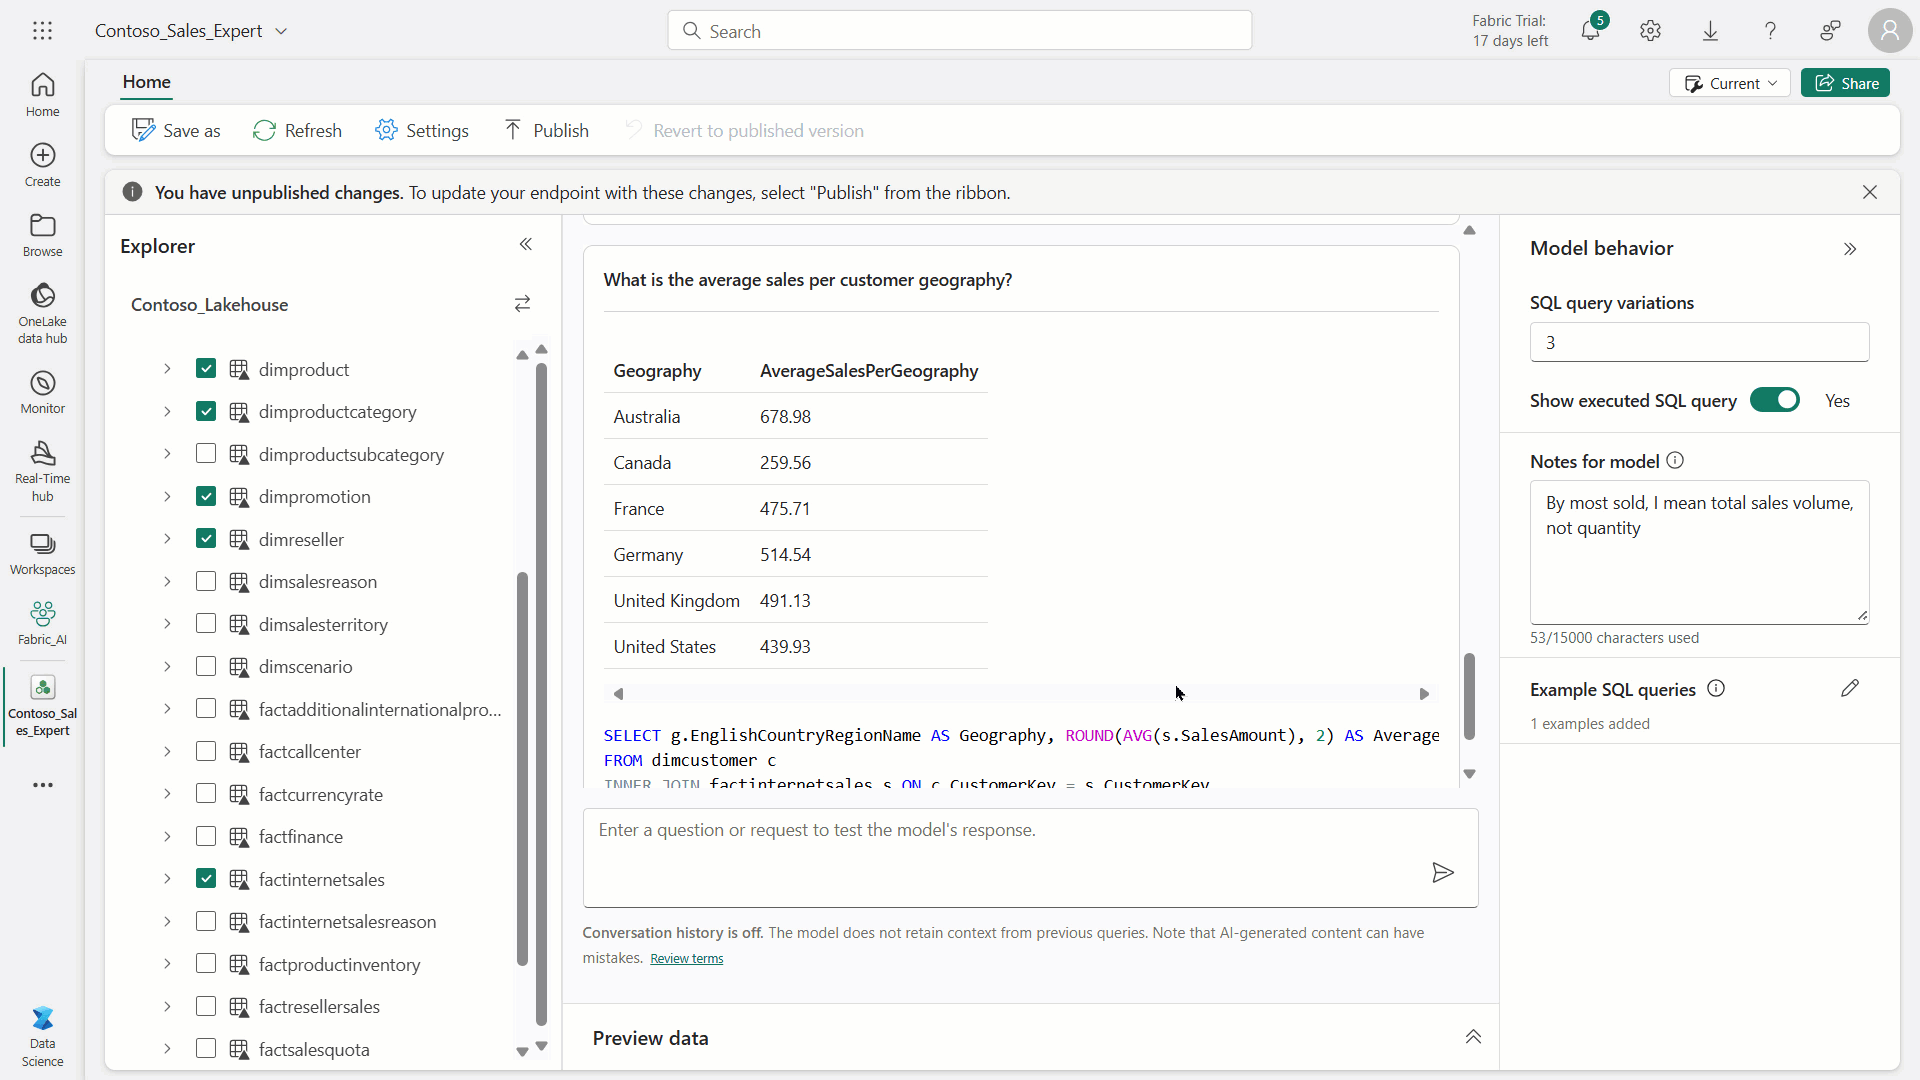
Task: Uncheck the dimreseller table
Action: point(206,538)
